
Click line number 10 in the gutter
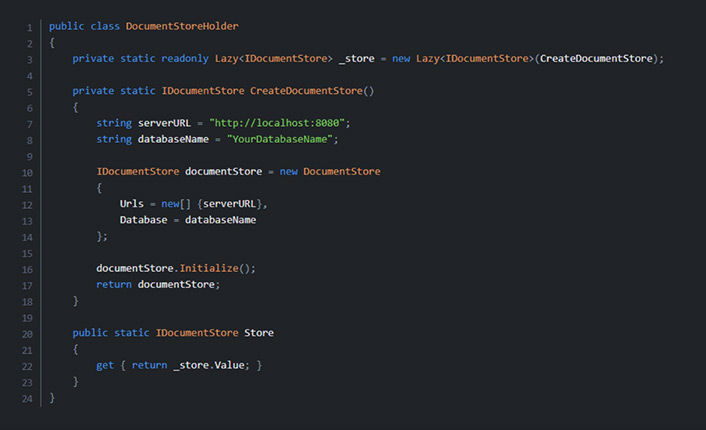pyautogui.click(x=27, y=171)
